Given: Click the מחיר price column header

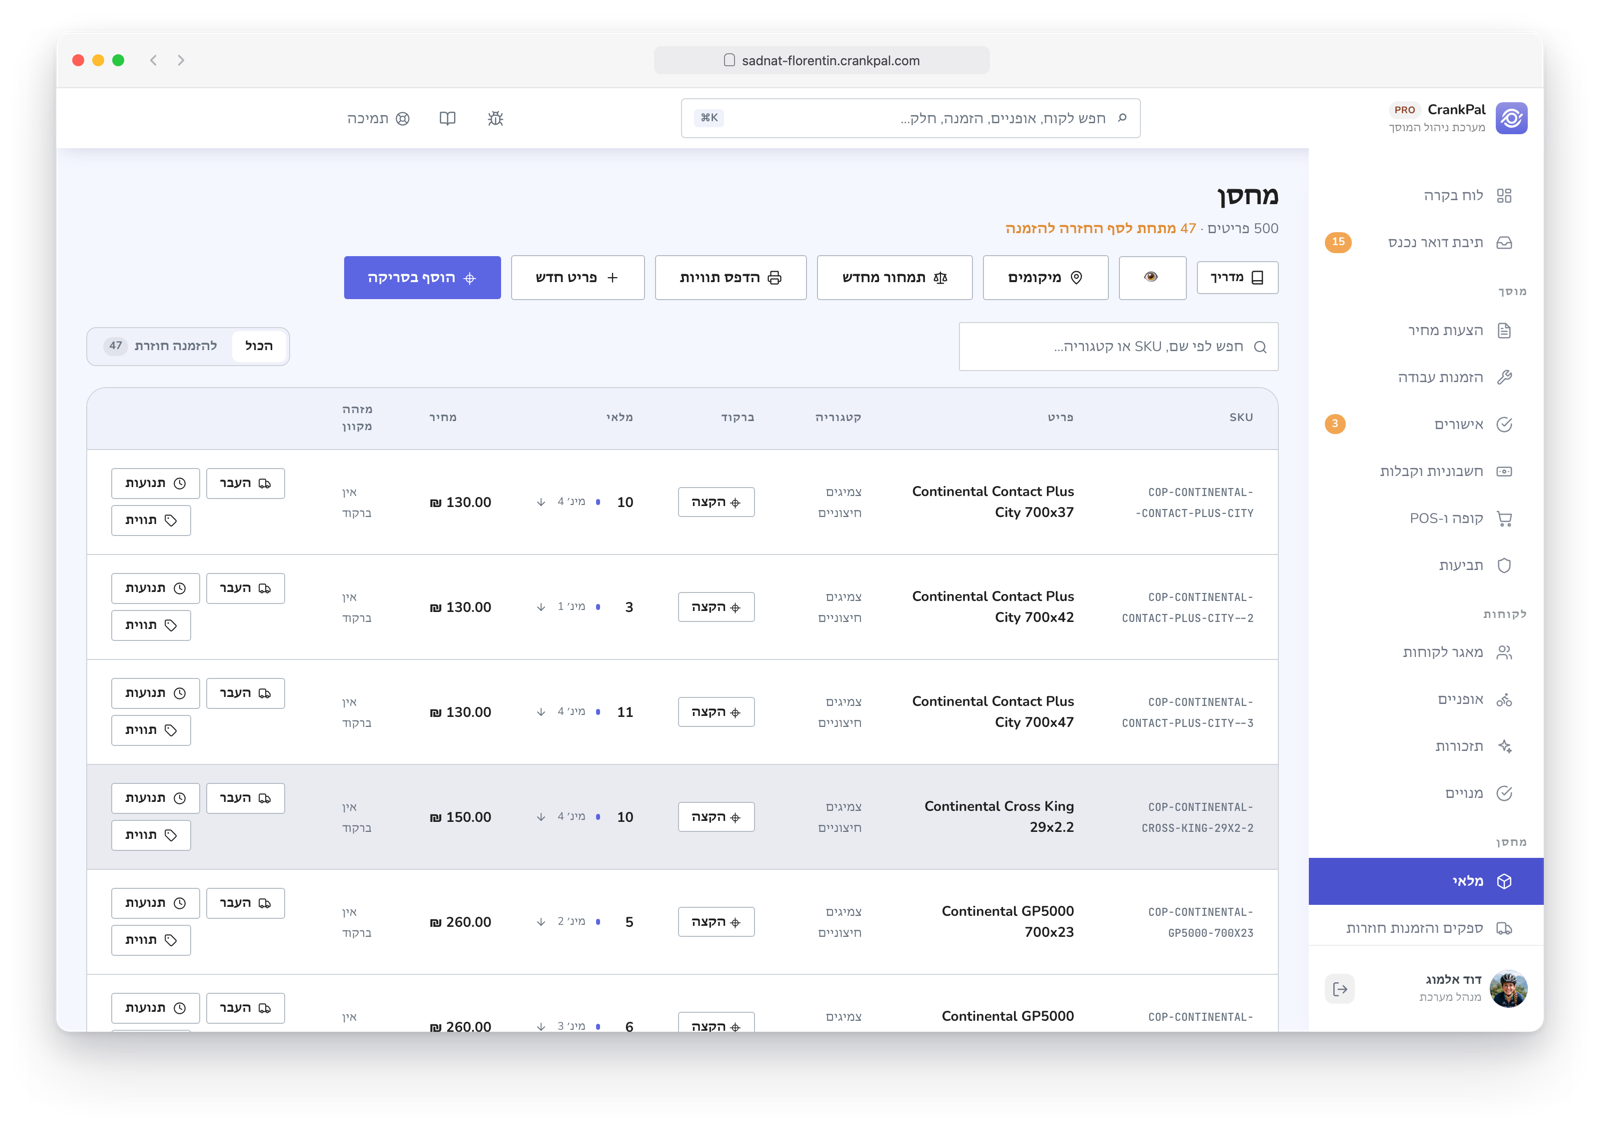Looking at the screenshot, I should coord(443,417).
